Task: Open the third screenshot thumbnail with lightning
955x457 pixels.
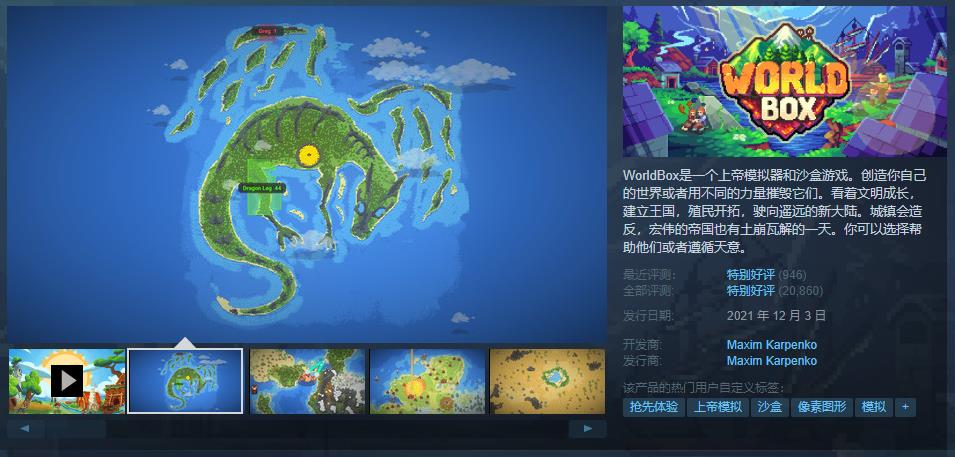Action: pyautogui.click(x=308, y=381)
